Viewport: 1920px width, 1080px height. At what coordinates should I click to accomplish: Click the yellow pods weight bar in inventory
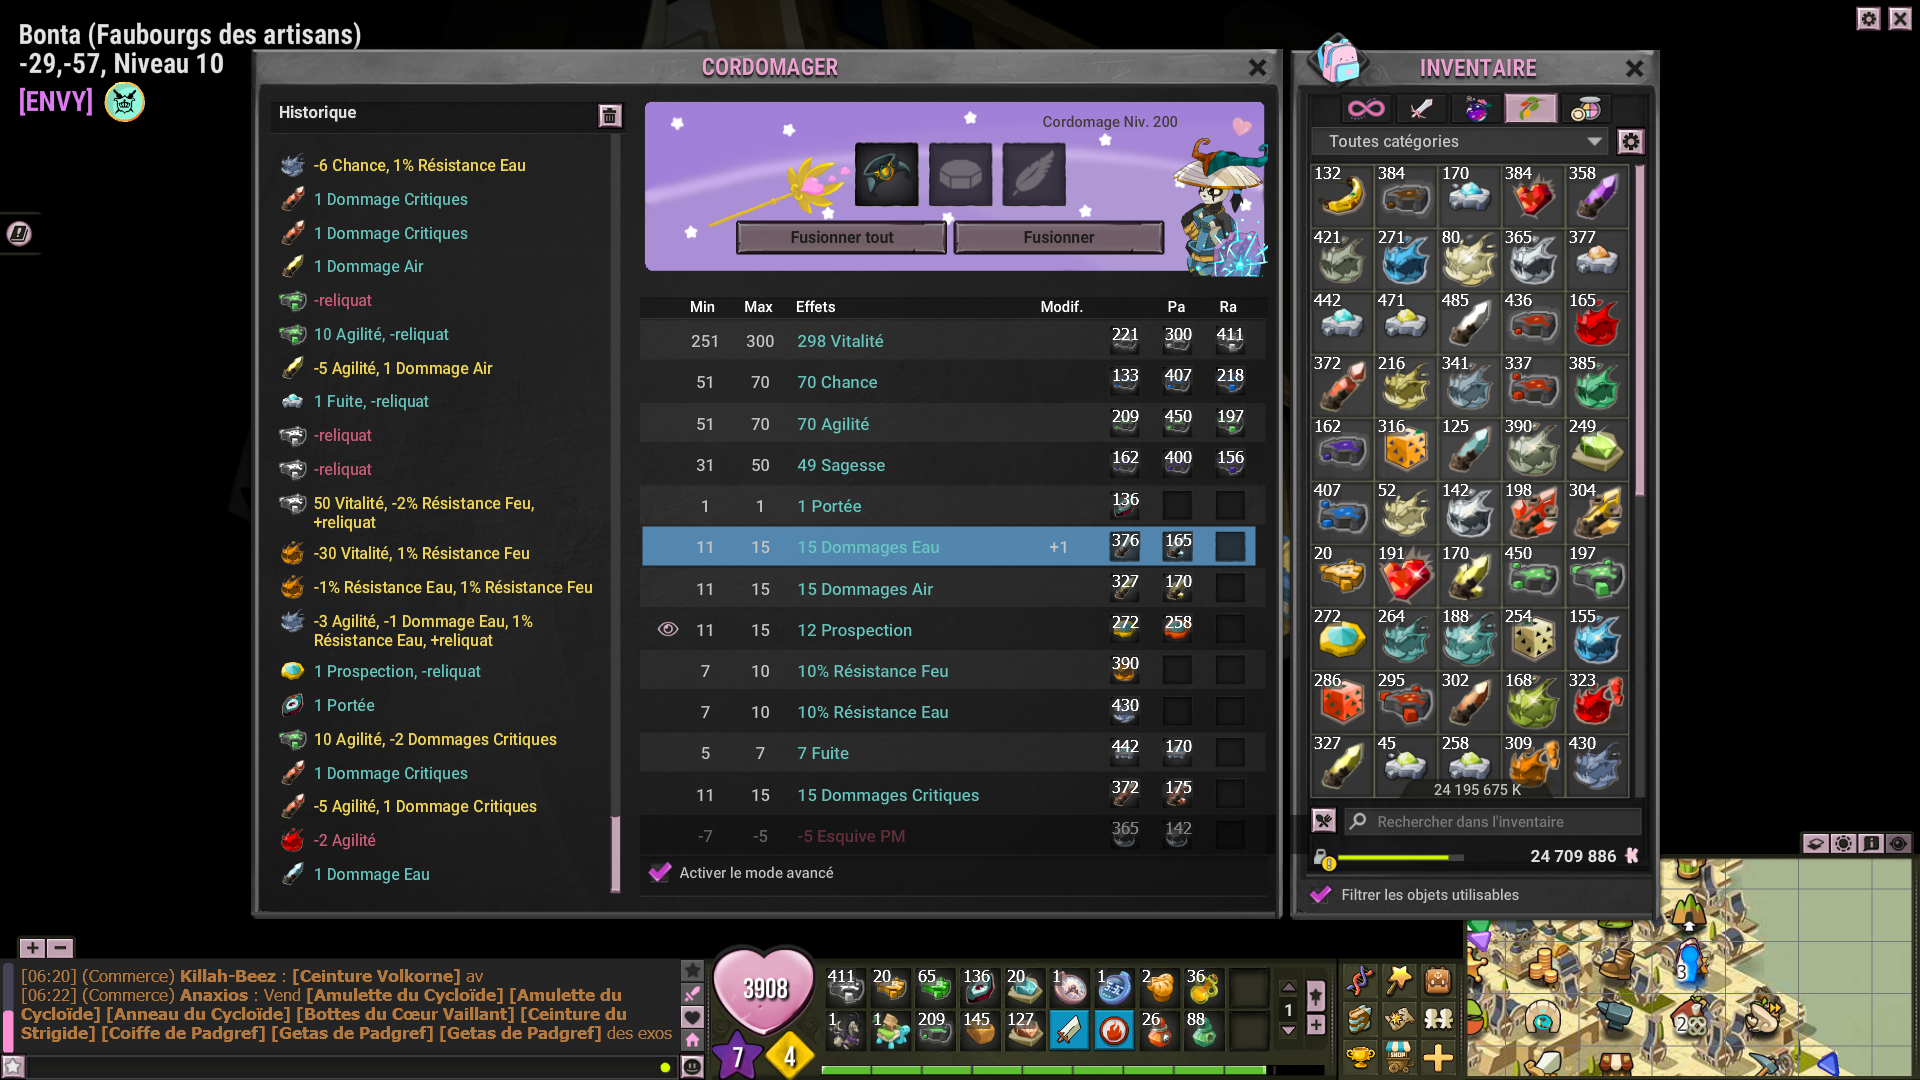tap(1400, 857)
